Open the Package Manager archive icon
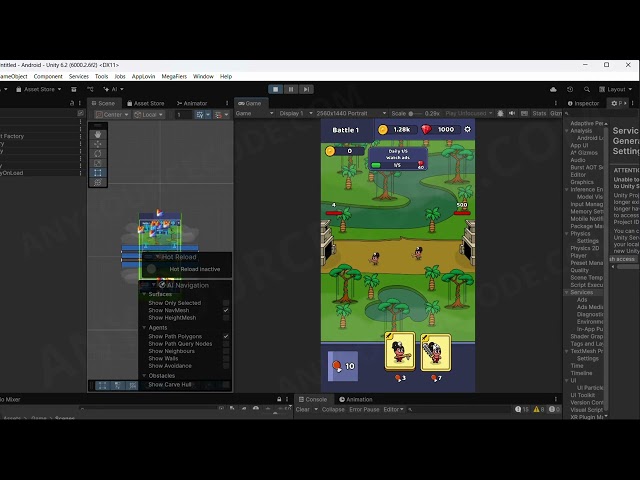The width and height of the screenshot is (640, 480). point(74,89)
